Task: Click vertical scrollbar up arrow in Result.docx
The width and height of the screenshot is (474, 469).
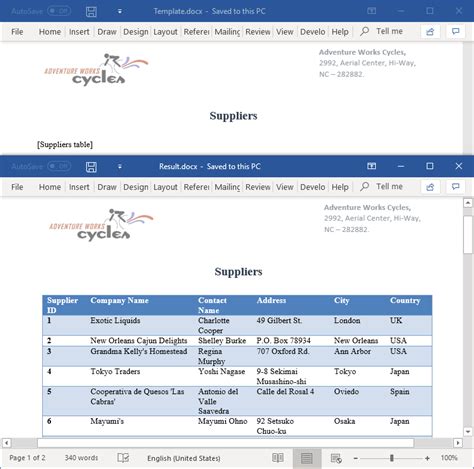Action: pos(468,203)
